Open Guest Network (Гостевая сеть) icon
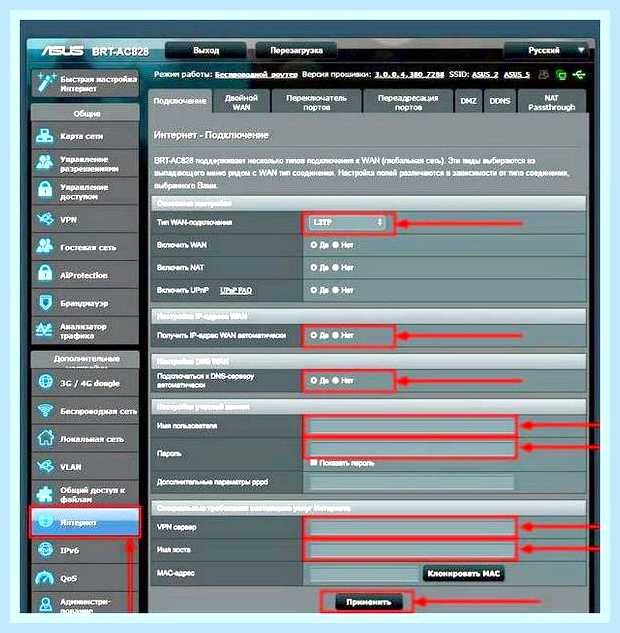Image resolution: width=620 pixels, height=633 pixels. click(x=44, y=246)
